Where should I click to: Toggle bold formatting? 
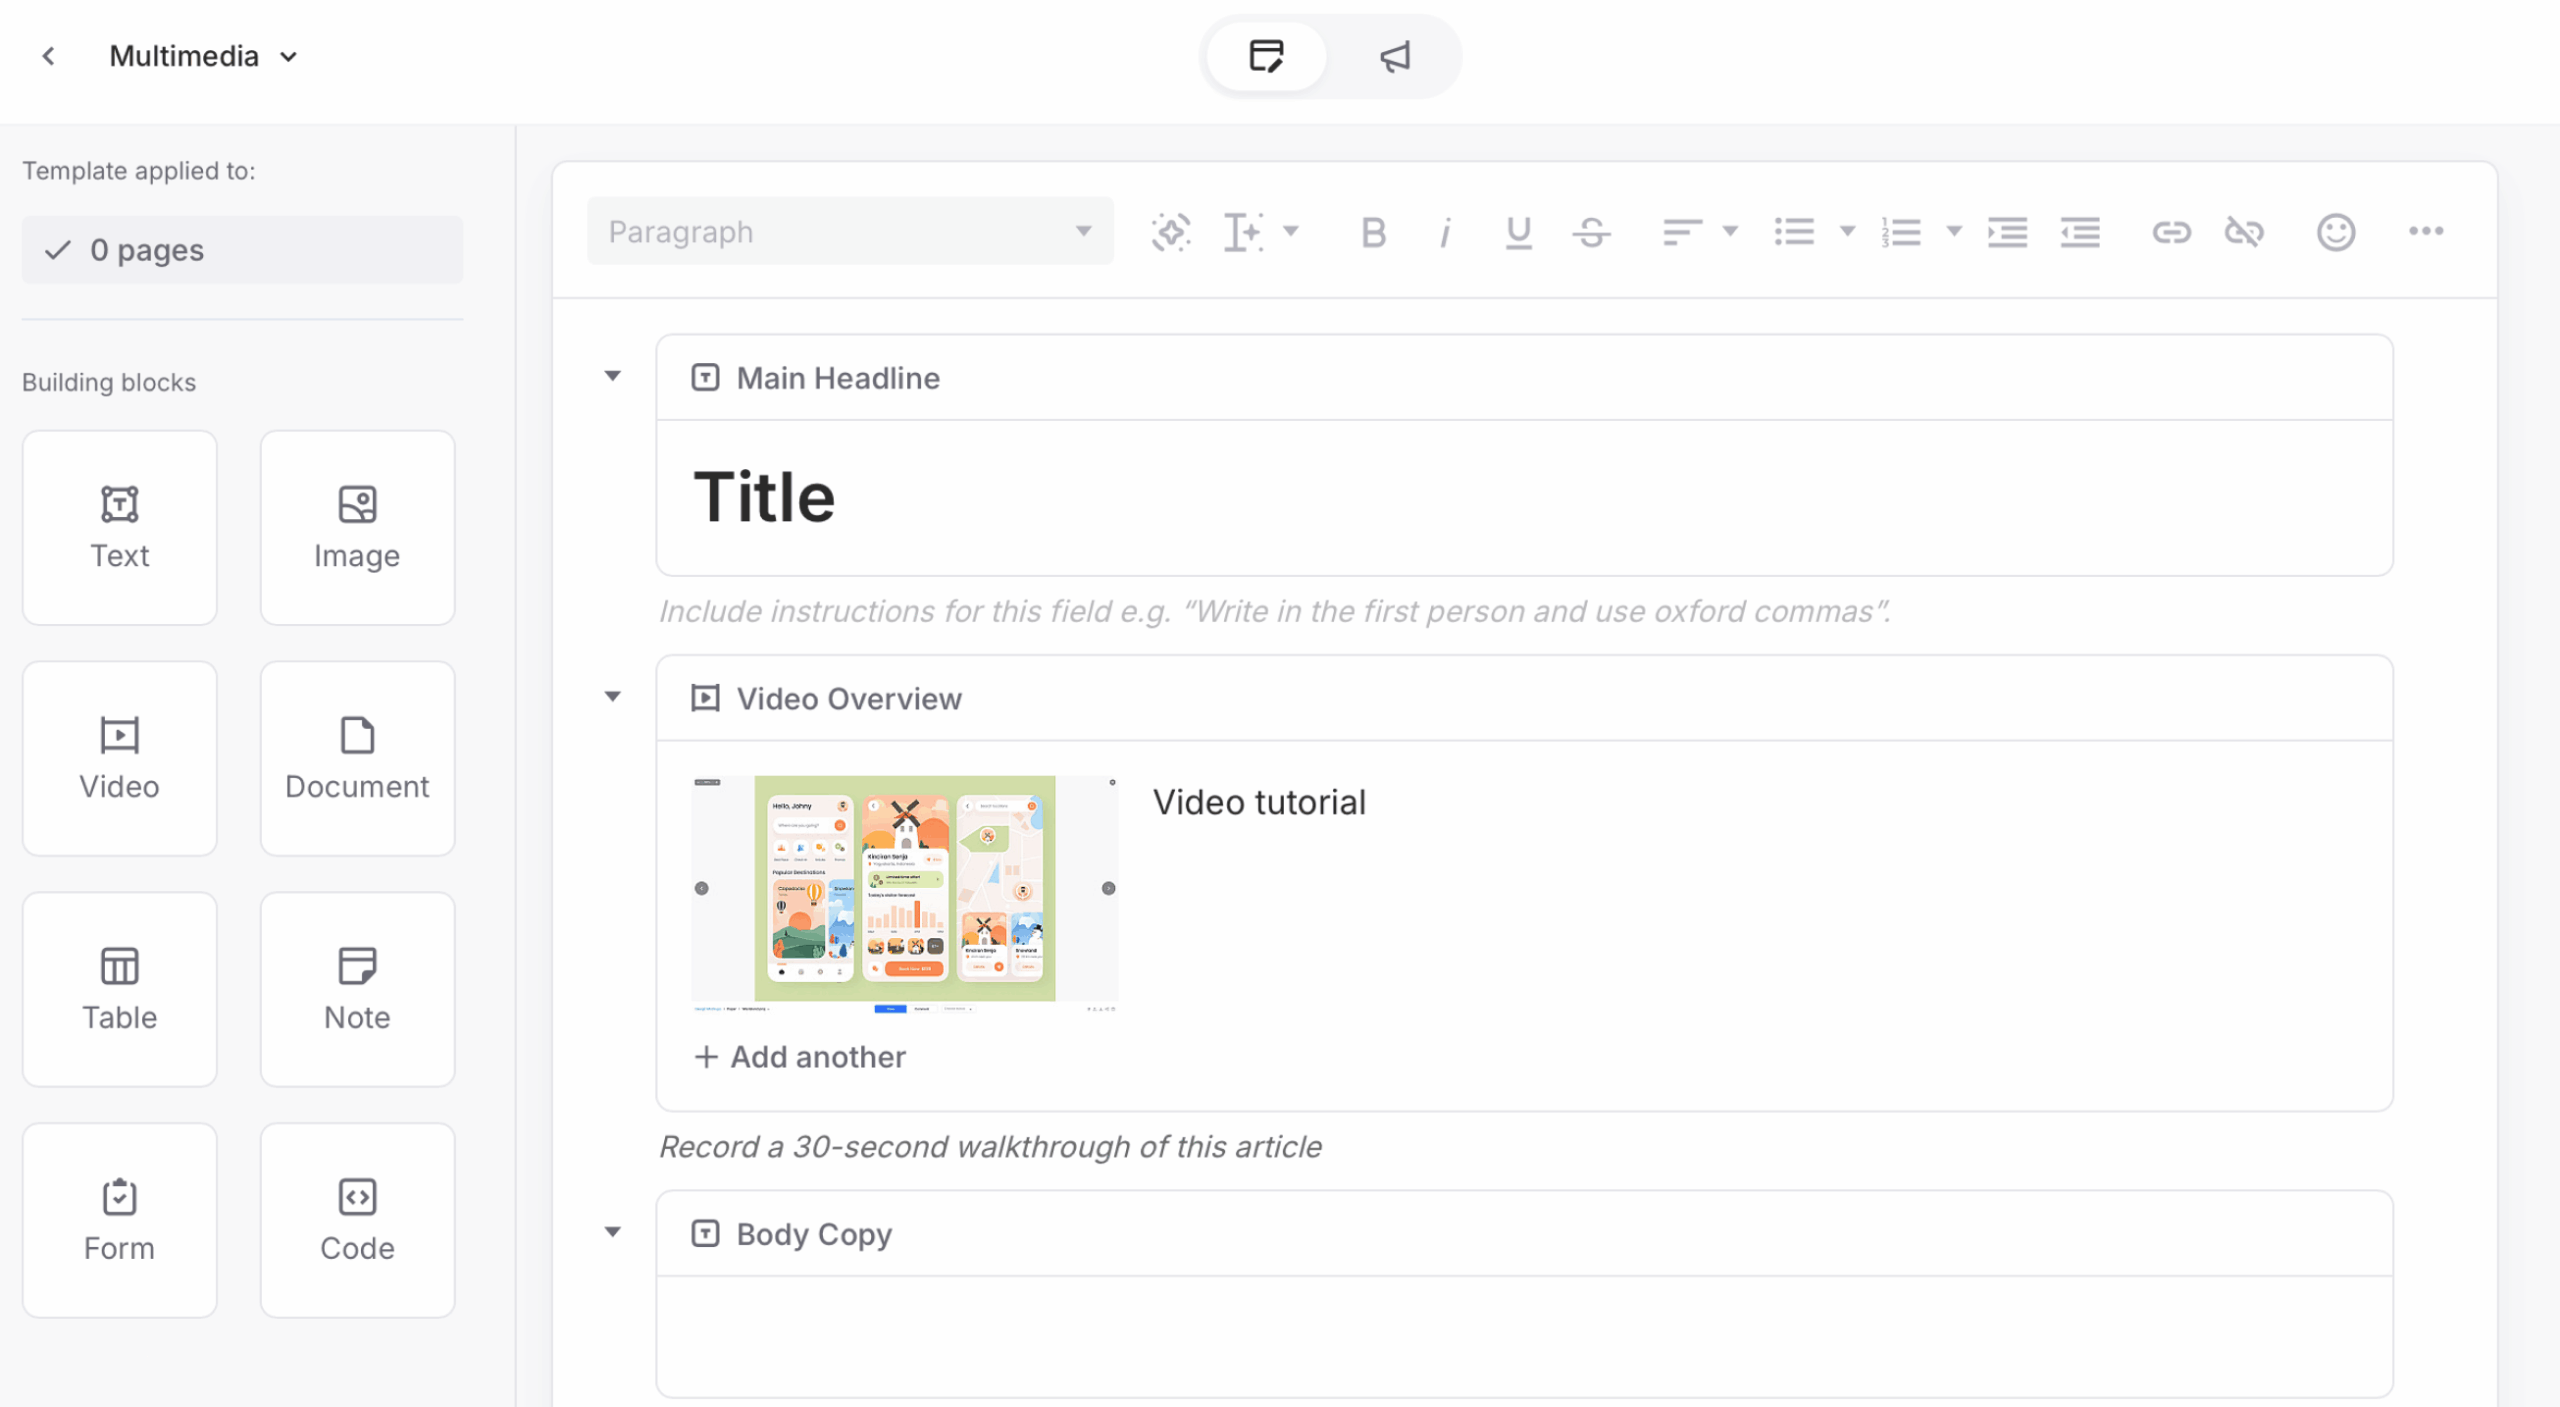click(1373, 232)
